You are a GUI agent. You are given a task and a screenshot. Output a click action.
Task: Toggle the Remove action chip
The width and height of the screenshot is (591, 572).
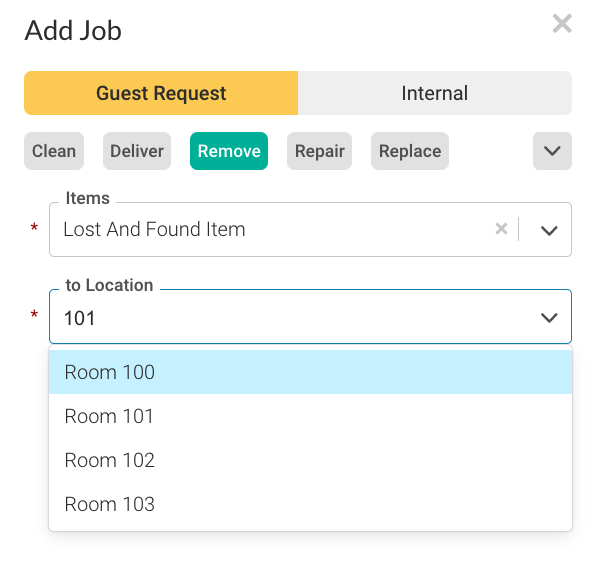pyautogui.click(x=229, y=151)
